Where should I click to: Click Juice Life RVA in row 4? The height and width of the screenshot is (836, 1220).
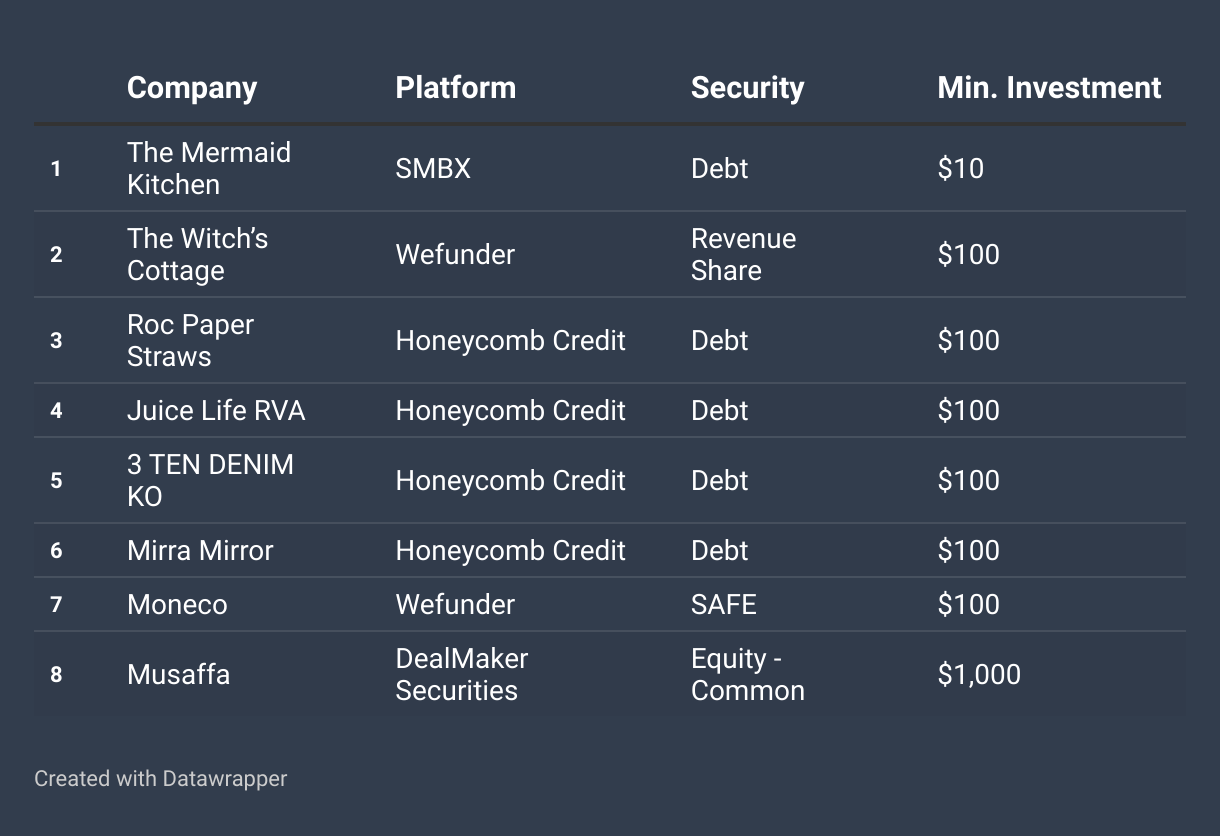216,410
